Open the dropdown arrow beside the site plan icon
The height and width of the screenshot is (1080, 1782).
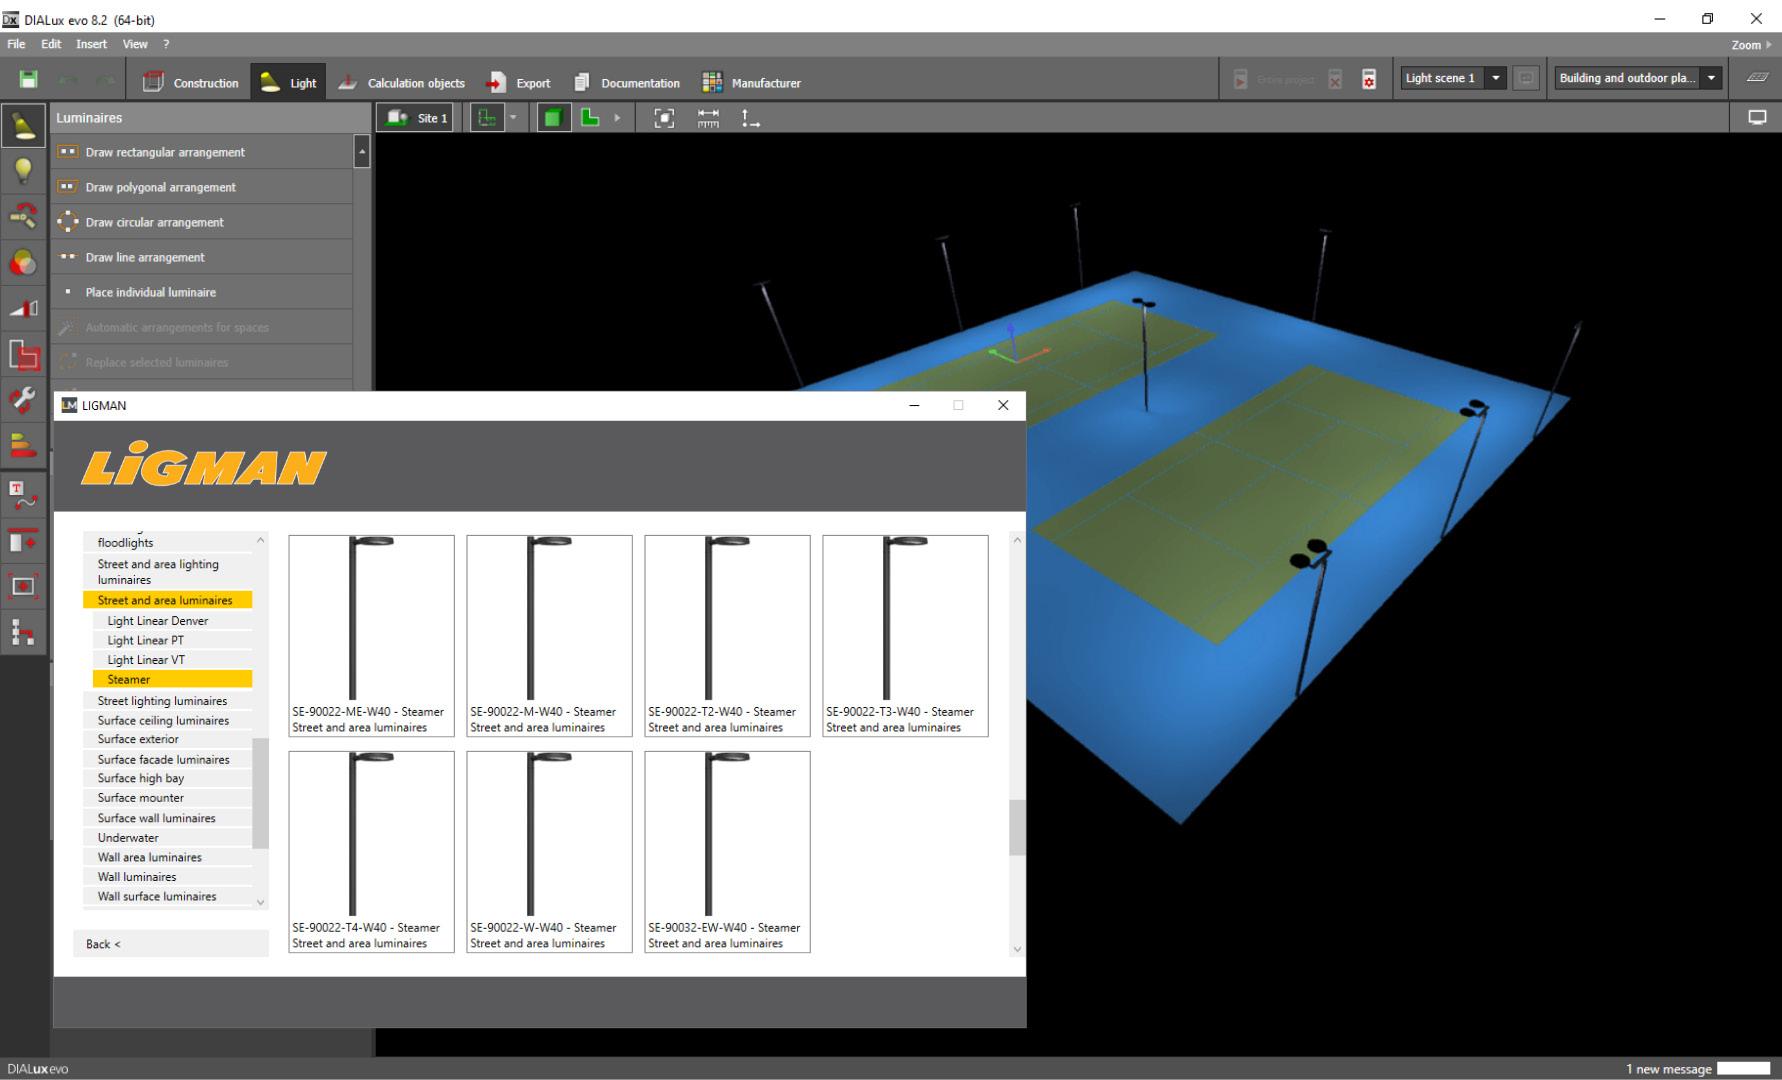tap(513, 118)
